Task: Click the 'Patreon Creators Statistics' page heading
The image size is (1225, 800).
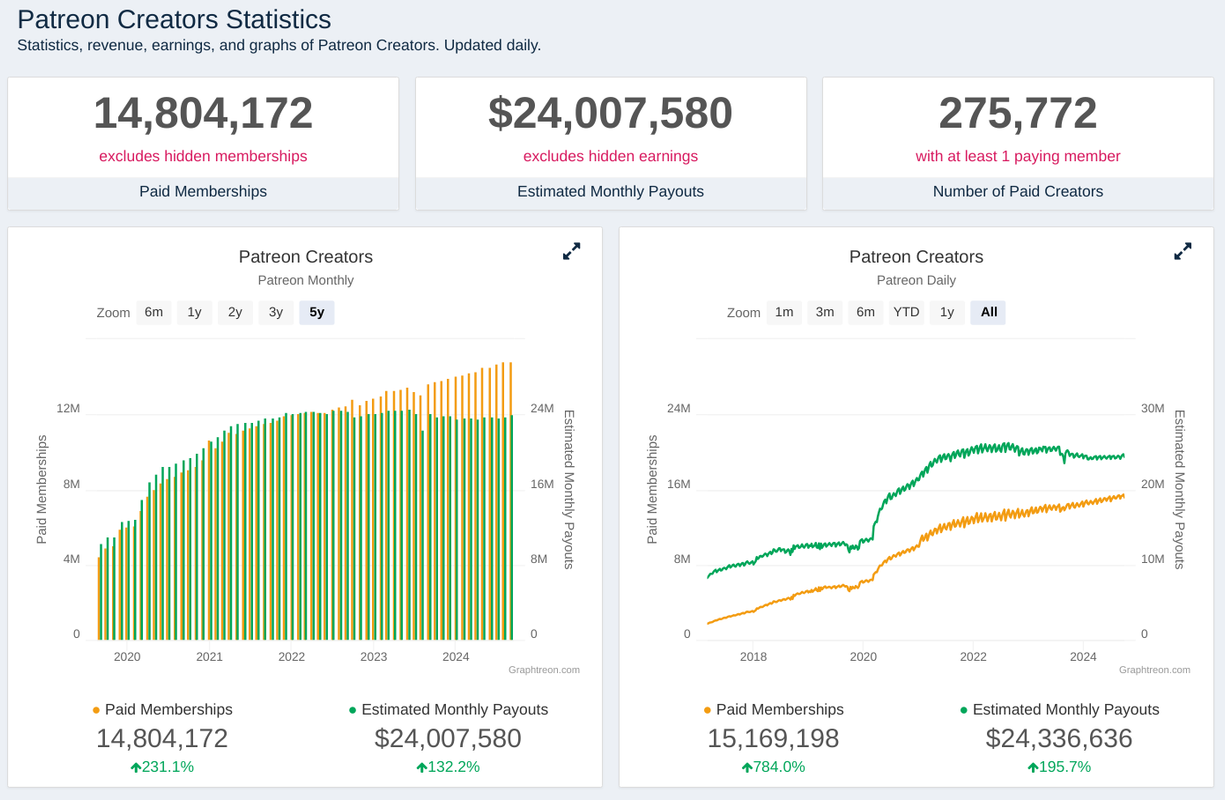Action: pos(174,19)
